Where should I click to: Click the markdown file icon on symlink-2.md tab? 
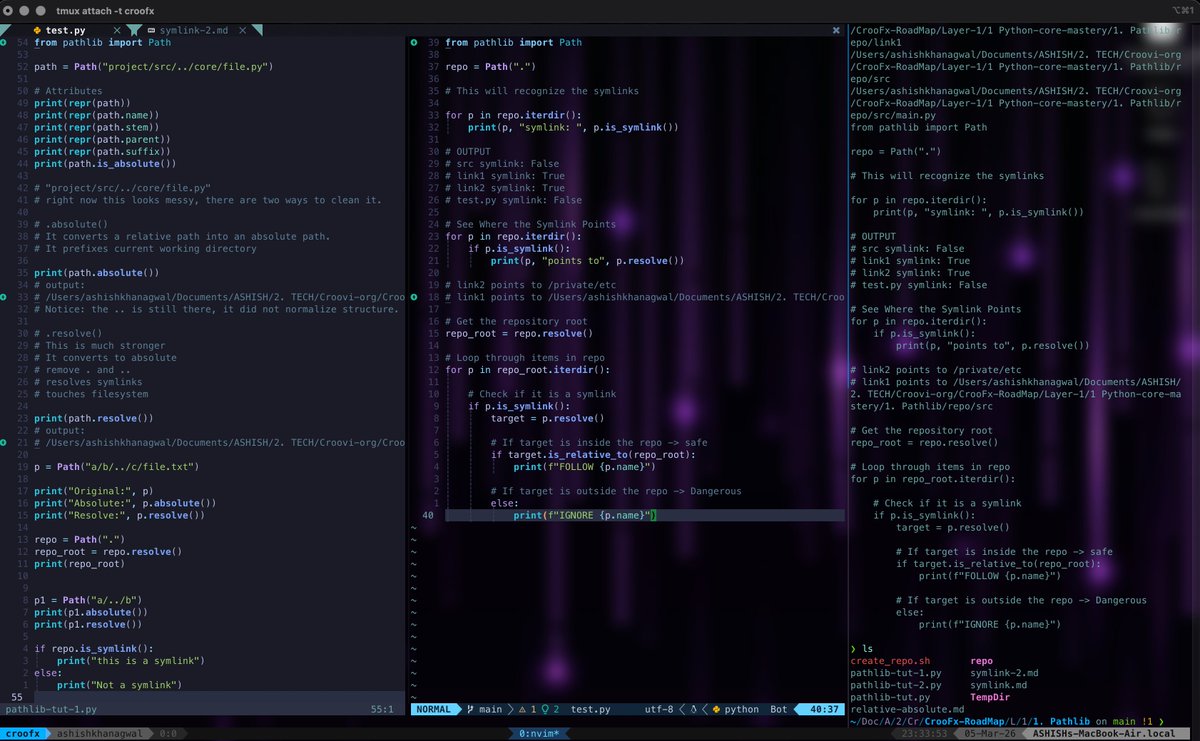click(150, 31)
